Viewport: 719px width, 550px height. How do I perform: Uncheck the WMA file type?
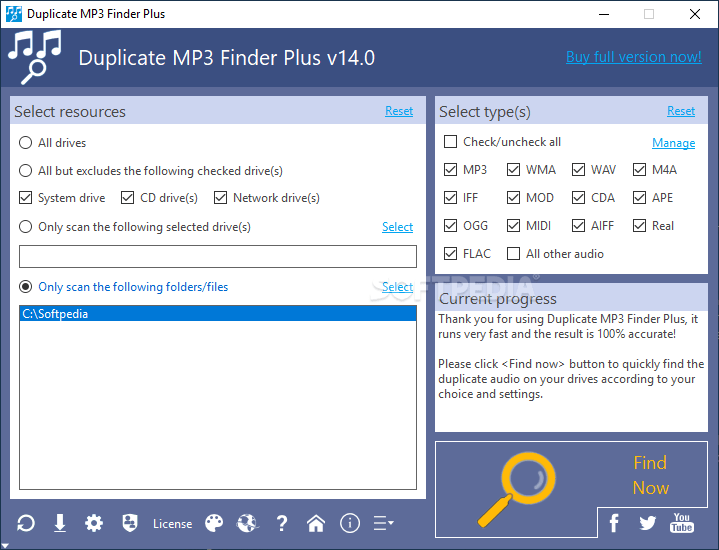513,170
